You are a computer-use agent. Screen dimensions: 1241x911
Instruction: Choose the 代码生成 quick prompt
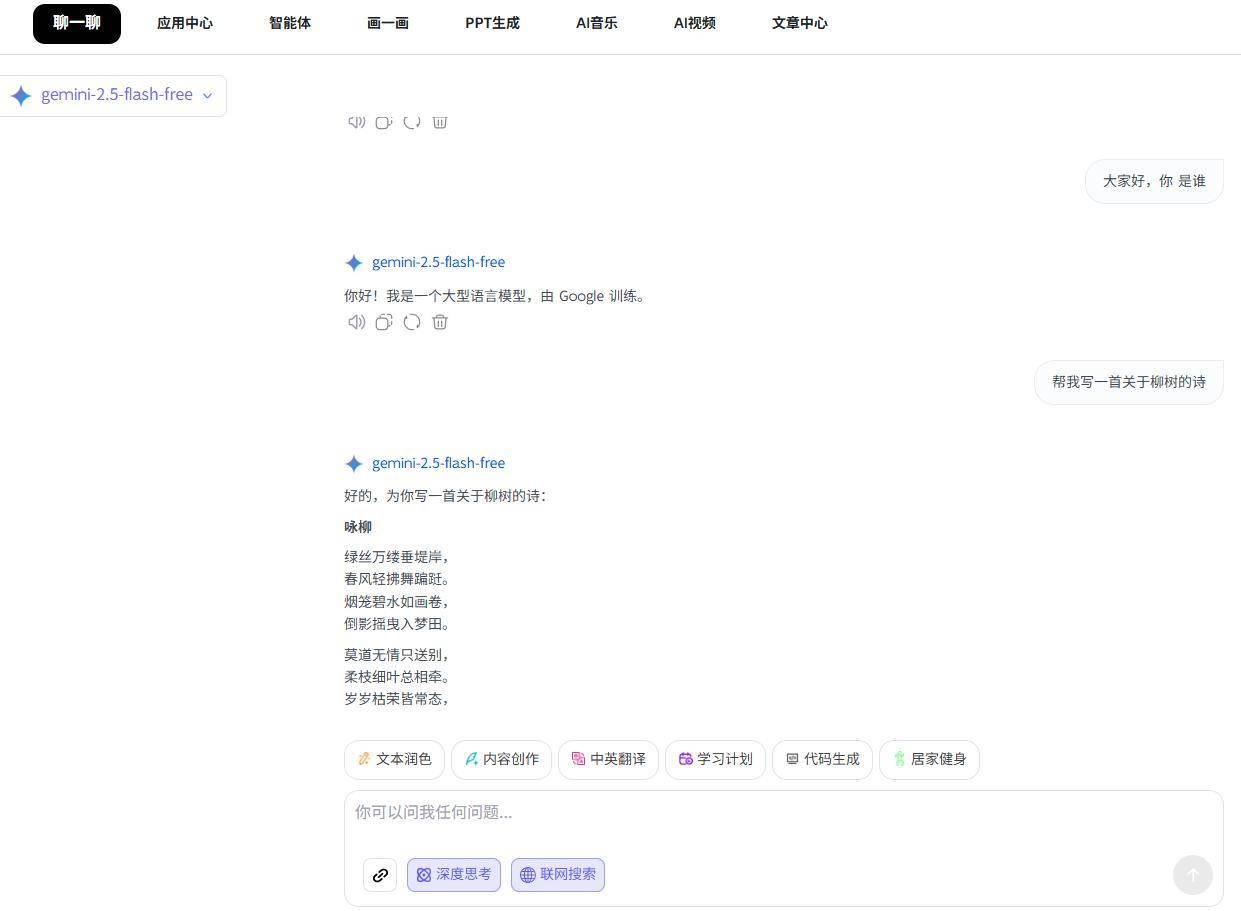pos(822,760)
